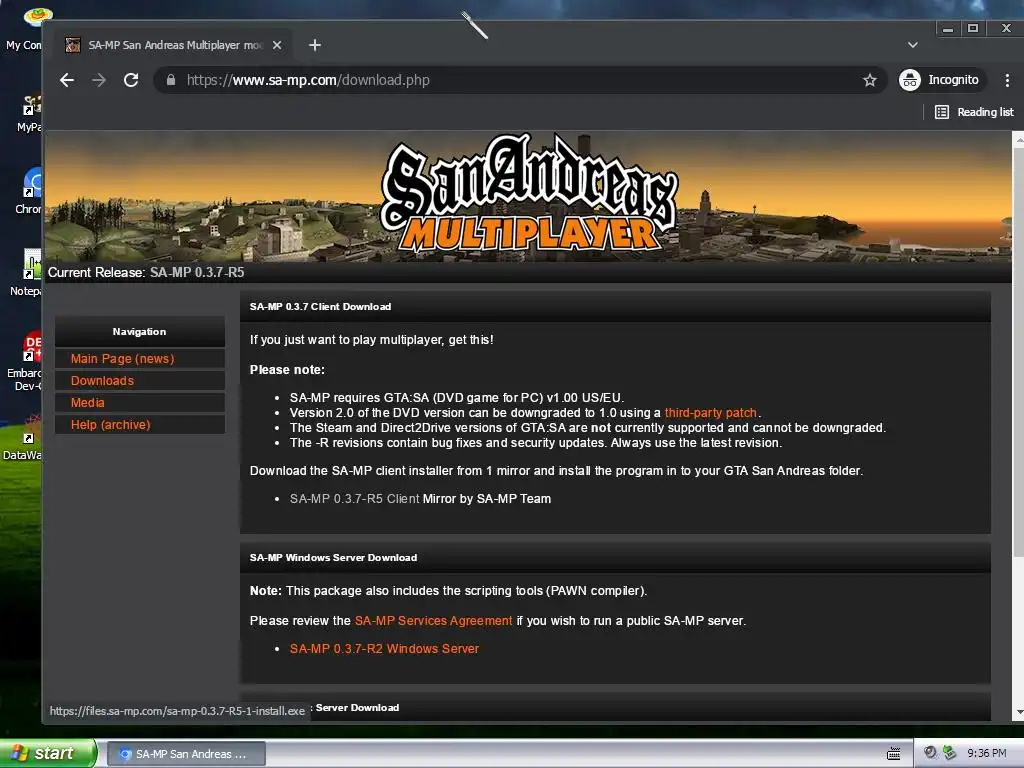Click the site padlock icon
This screenshot has width=1024, height=768.
[170, 80]
